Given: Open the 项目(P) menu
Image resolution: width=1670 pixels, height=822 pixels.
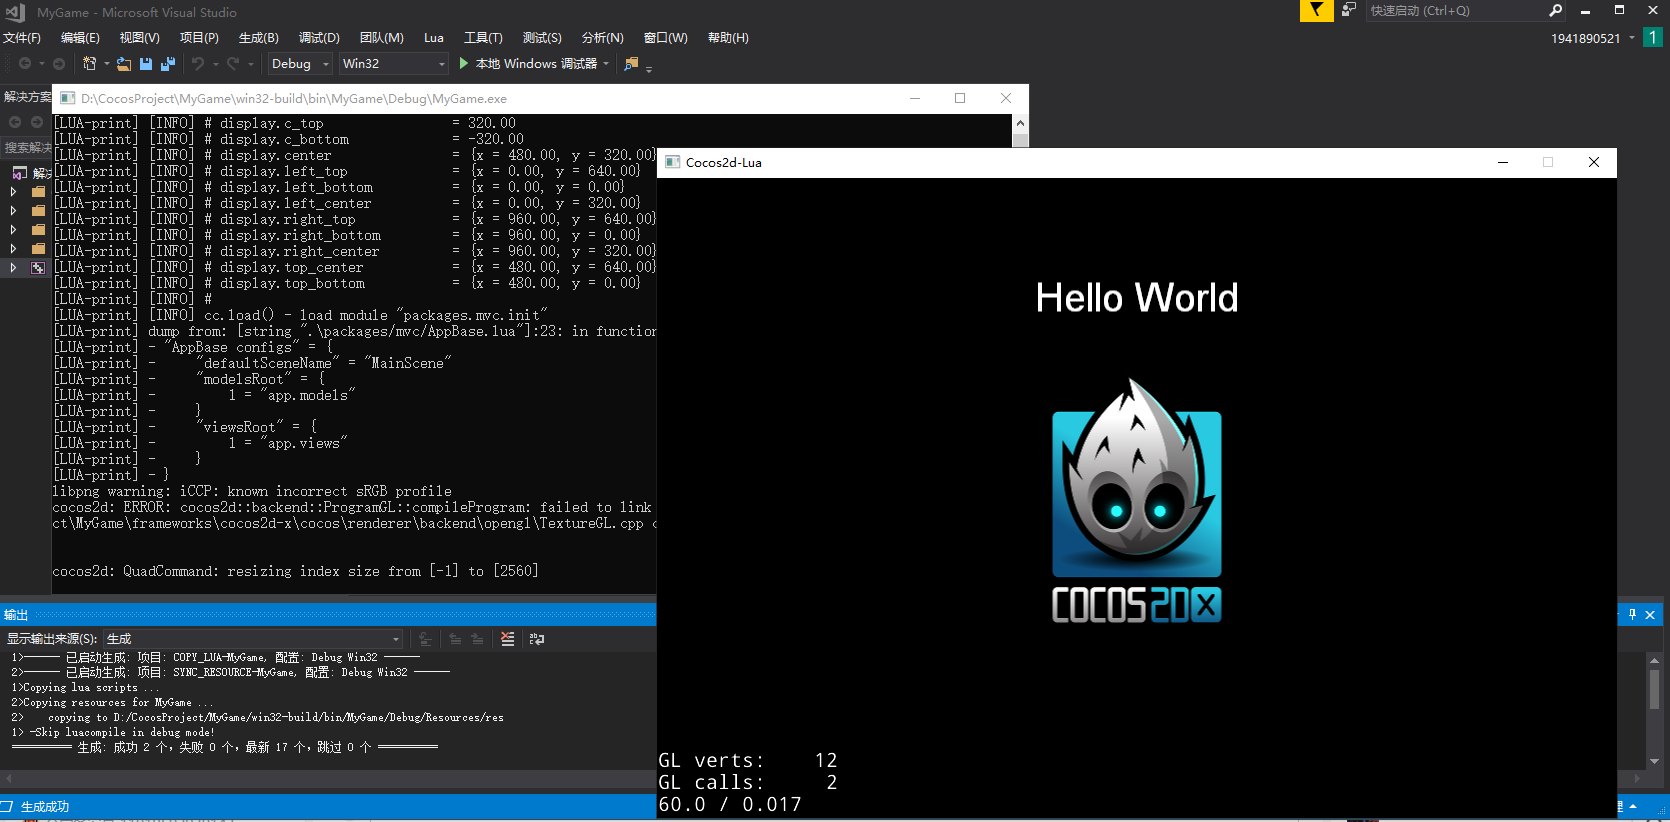Looking at the screenshot, I should point(199,38).
